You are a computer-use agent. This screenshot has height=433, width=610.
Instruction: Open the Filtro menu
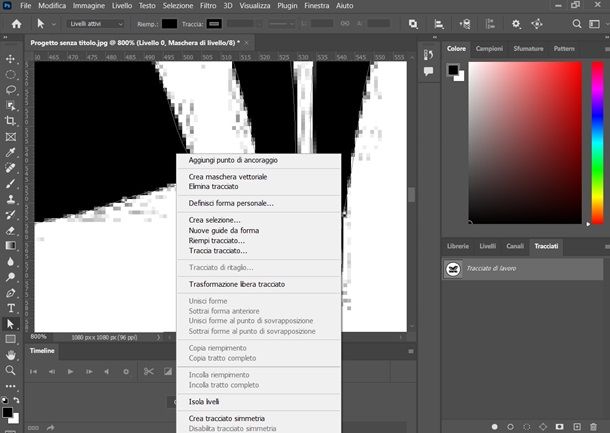(x=208, y=6)
